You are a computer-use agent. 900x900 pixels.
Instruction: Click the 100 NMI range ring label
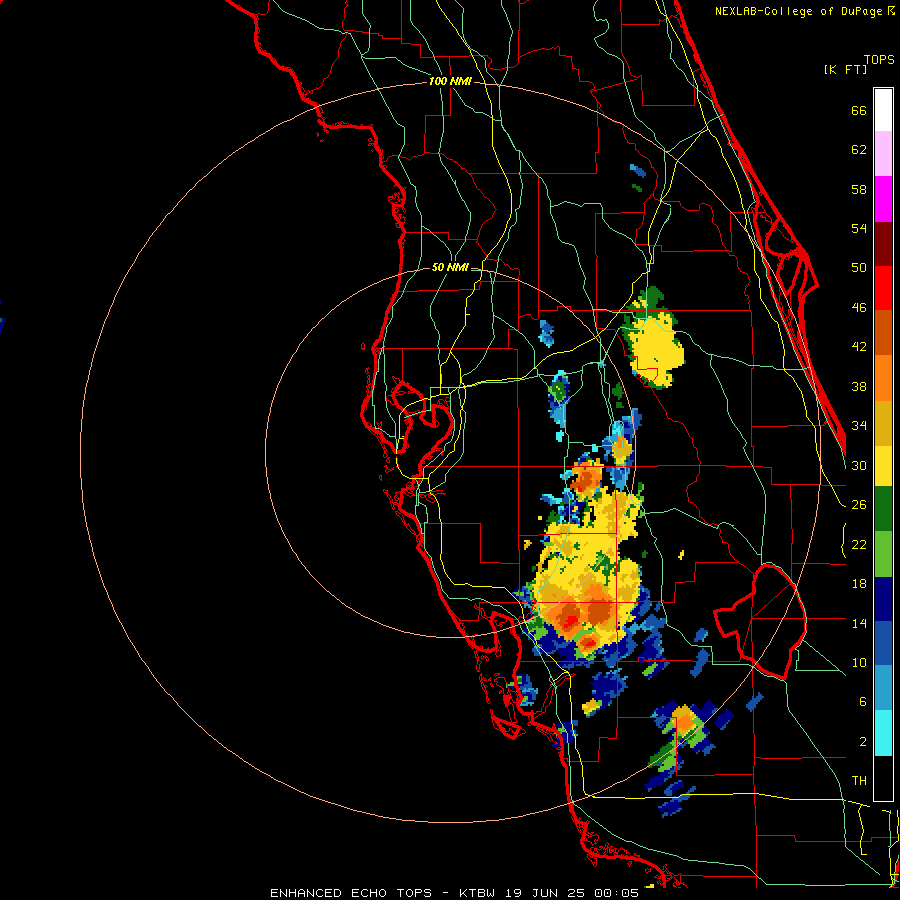(450, 82)
